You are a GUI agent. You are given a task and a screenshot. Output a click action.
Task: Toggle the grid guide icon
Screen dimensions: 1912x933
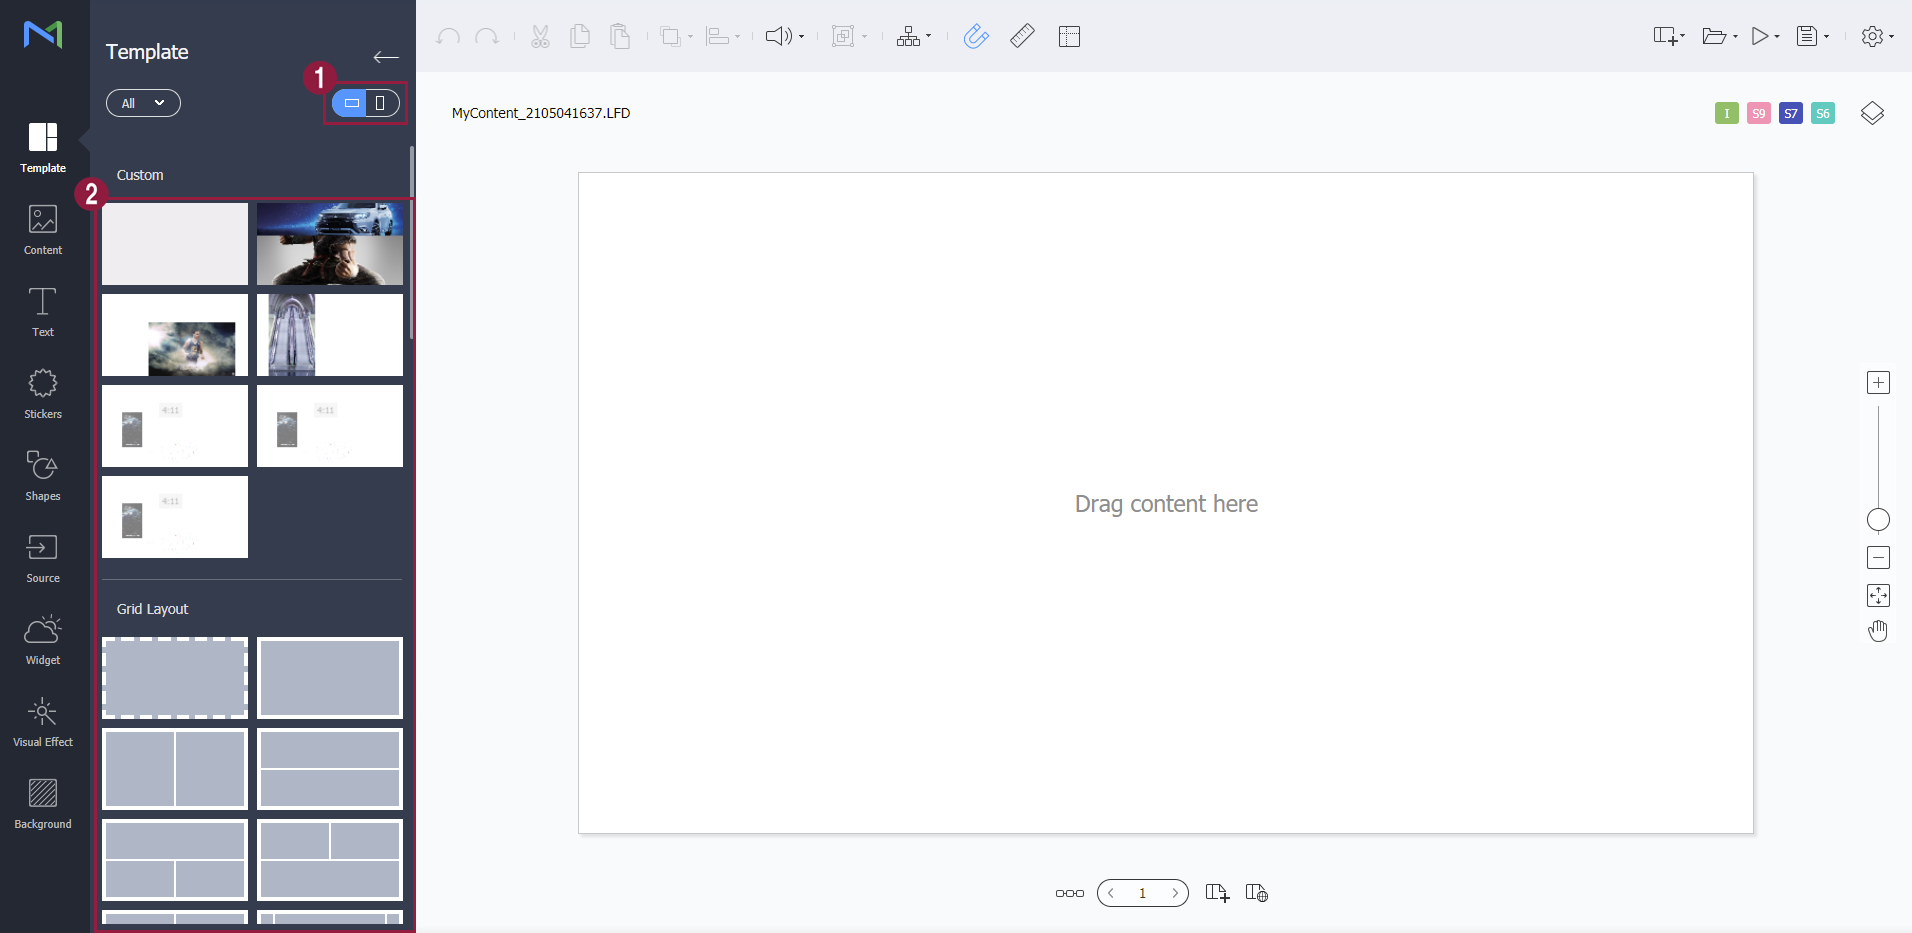point(1069,37)
